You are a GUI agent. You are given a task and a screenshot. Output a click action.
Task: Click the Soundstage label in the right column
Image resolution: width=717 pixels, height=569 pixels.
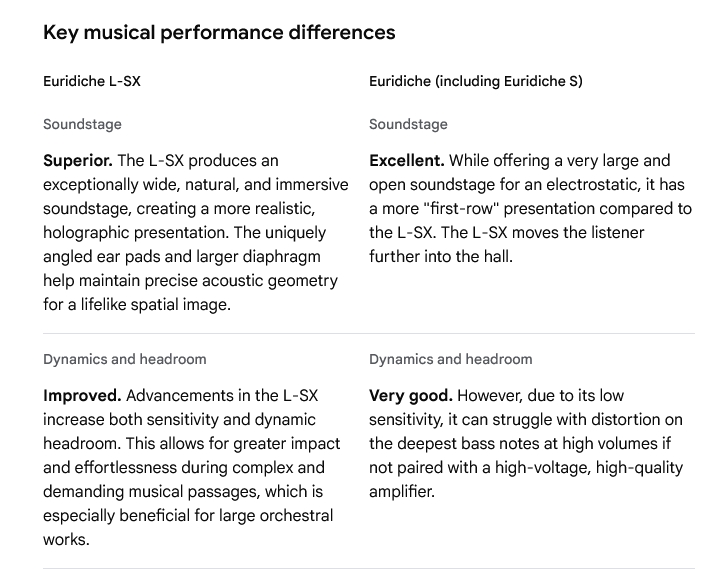pos(408,125)
